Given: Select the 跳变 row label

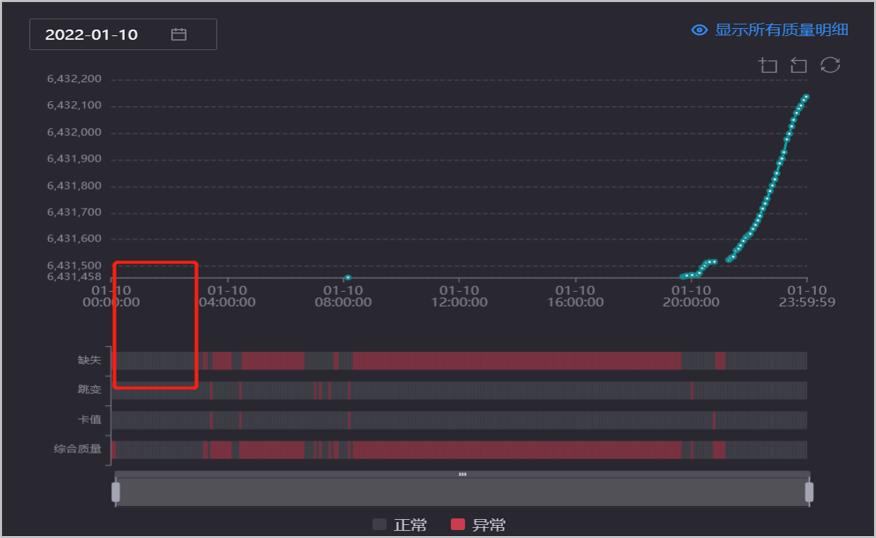Looking at the screenshot, I should [90, 389].
